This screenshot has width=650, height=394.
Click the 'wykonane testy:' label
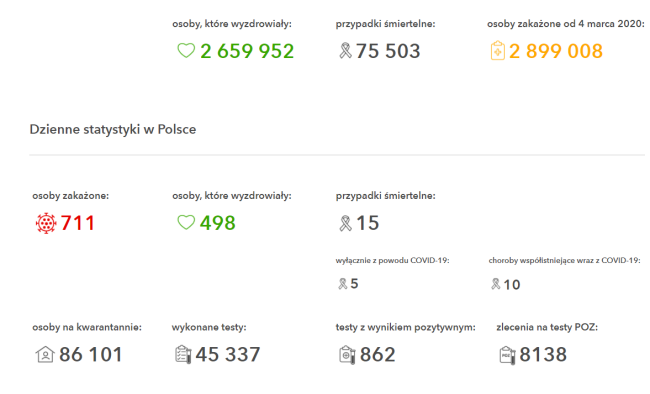pyautogui.click(x=209, y=327)
